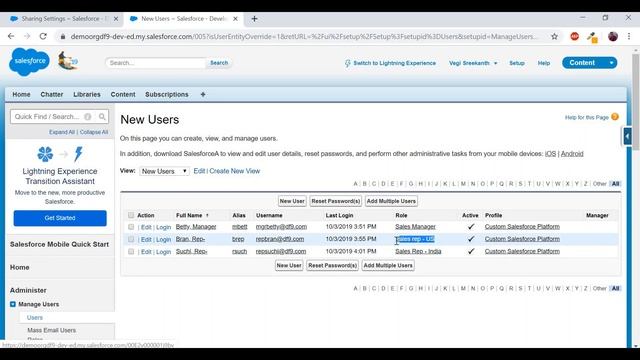Open the Libraries tab
This screenshot has width=640, height=360.
click(x=87, y=94)
